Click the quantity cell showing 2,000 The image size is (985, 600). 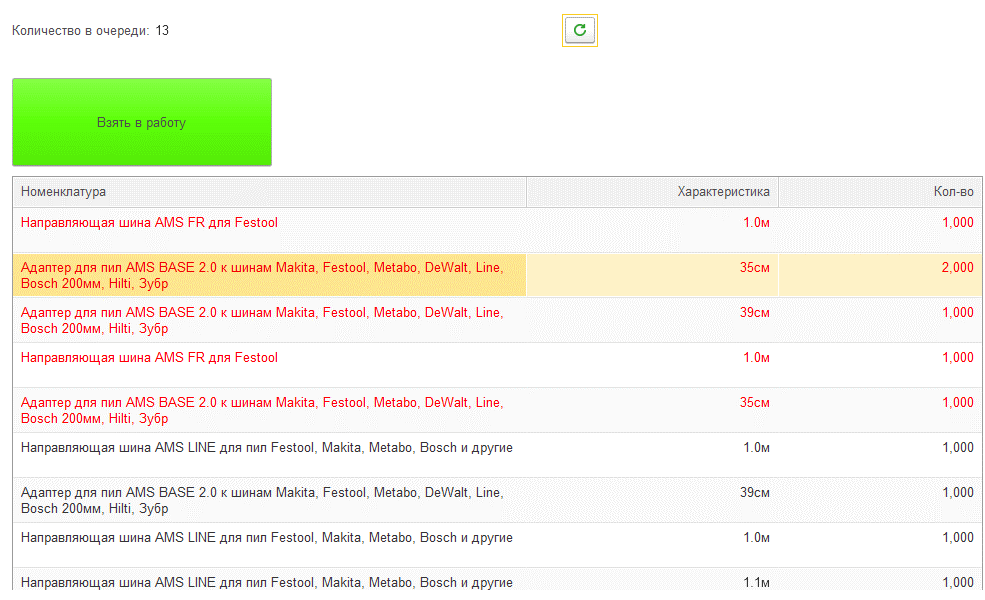pyautogui.click(x=957, y=268)
